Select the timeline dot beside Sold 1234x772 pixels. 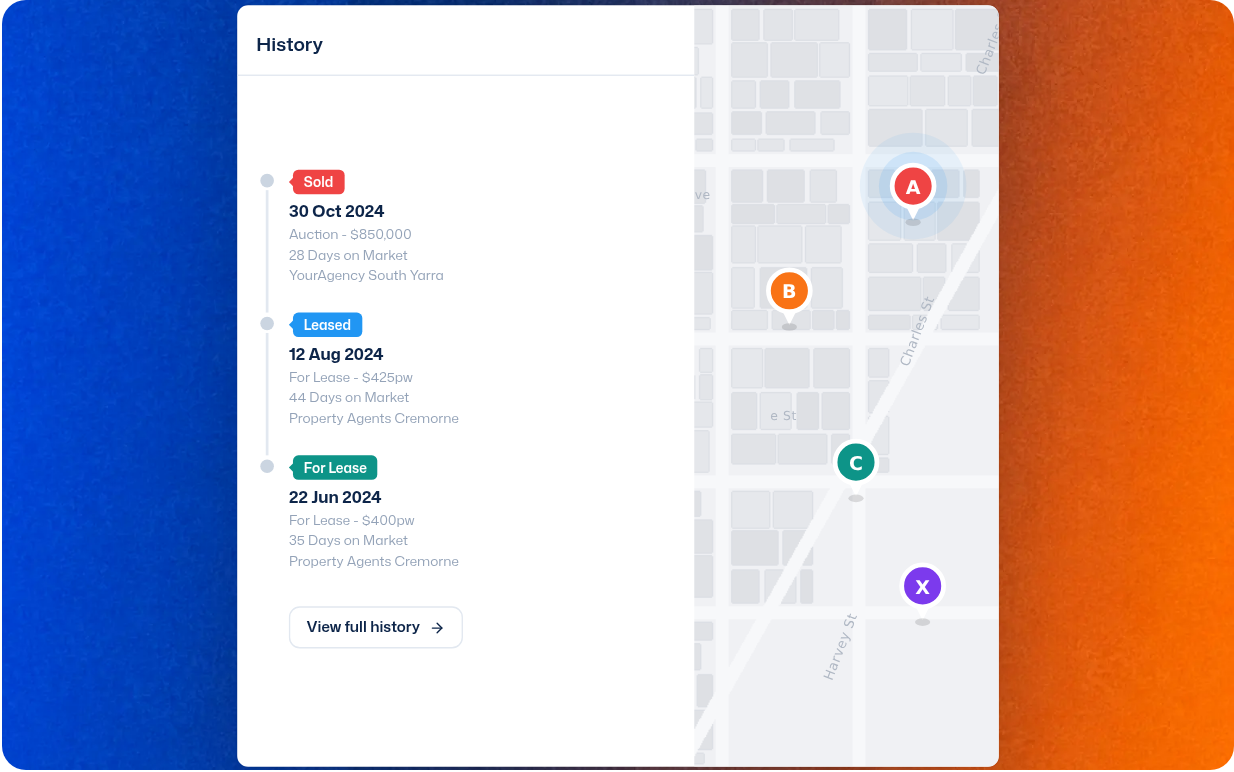(267, 181)
